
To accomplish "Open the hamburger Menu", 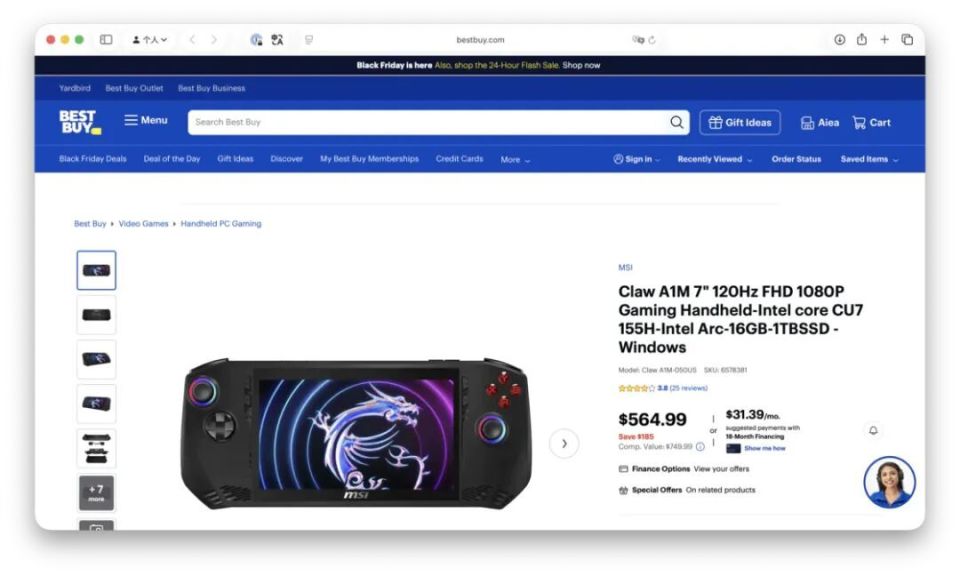I will tap(146, 121).
